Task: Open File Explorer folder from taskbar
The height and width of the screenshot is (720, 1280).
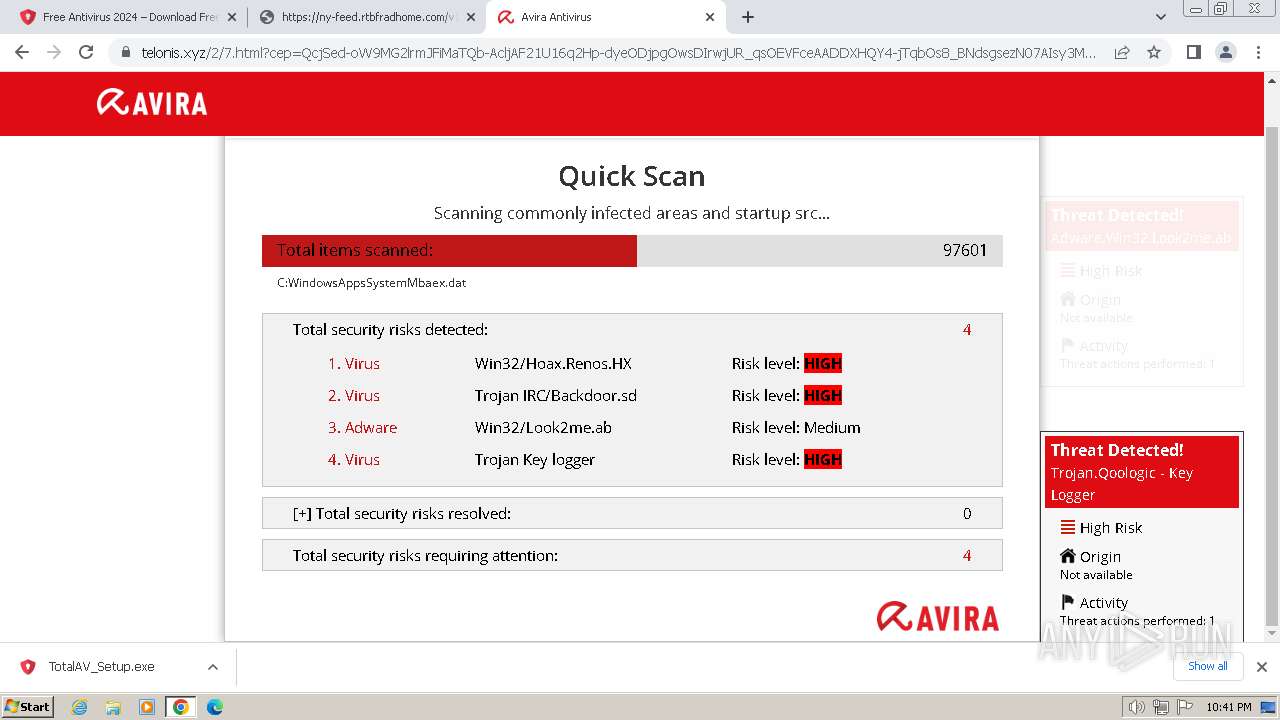Action: pyautogui.click(x=113, y=707)
